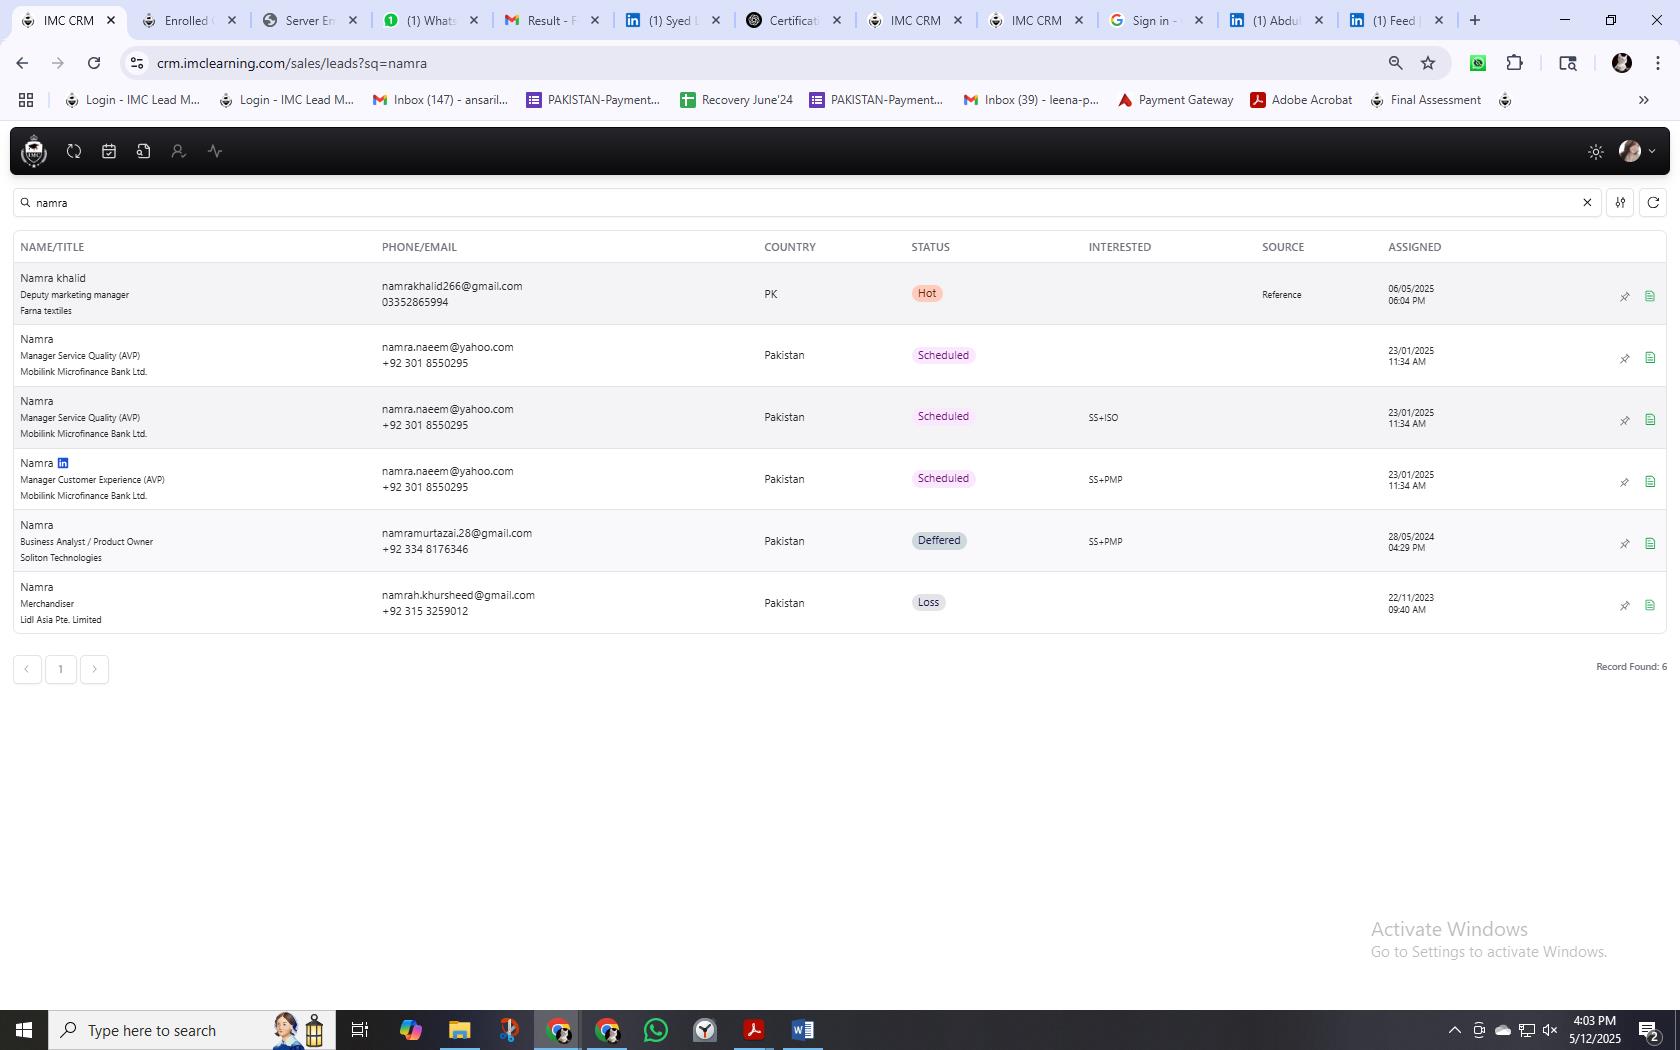Viewport: 1680px width, 1050px height.
Task: Go to next page of results
Action: [x=94, y=669]
